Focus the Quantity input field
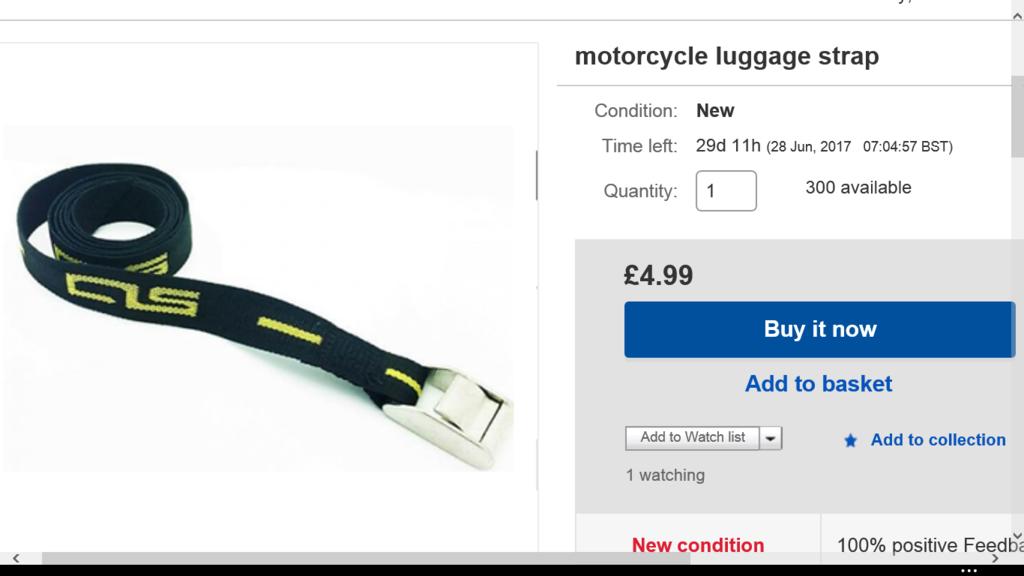Image resolution: width=1024 pixels, height=576 pixels. [726, 191]
